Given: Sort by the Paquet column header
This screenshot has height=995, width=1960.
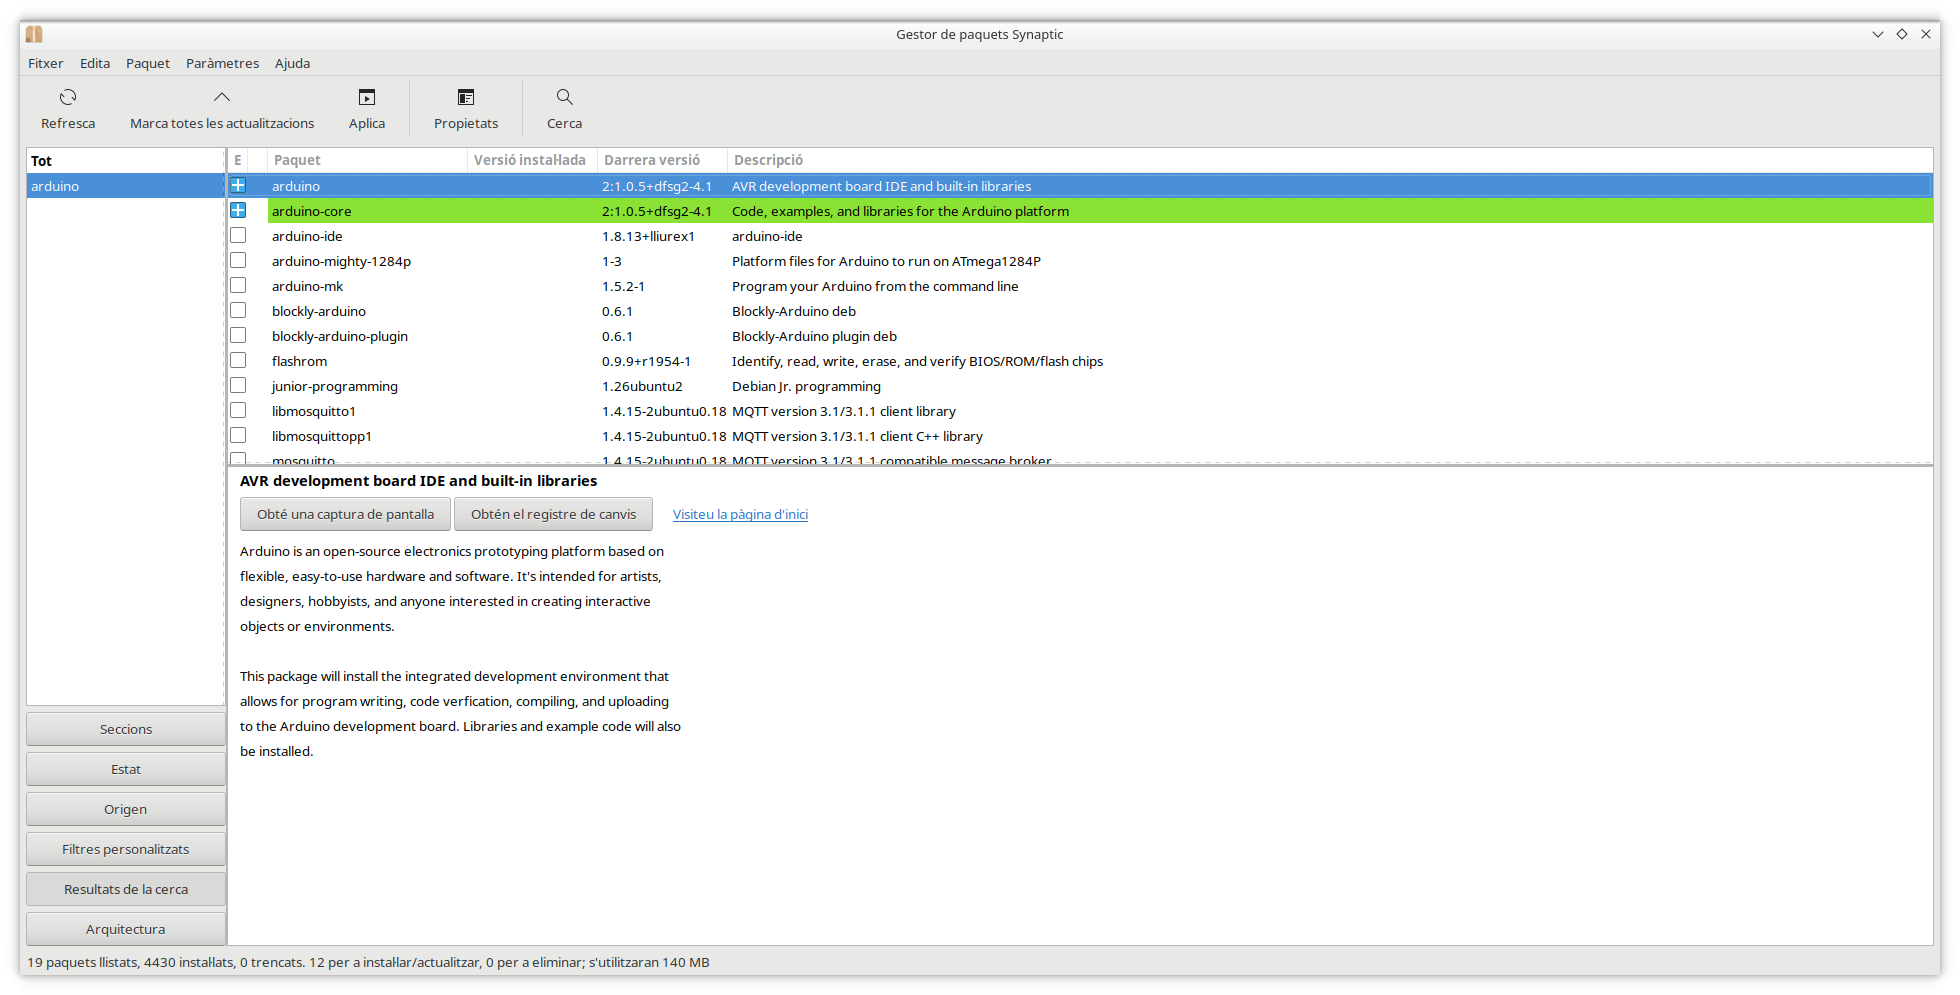Looking at the screenshot, I should click(367, 160).
